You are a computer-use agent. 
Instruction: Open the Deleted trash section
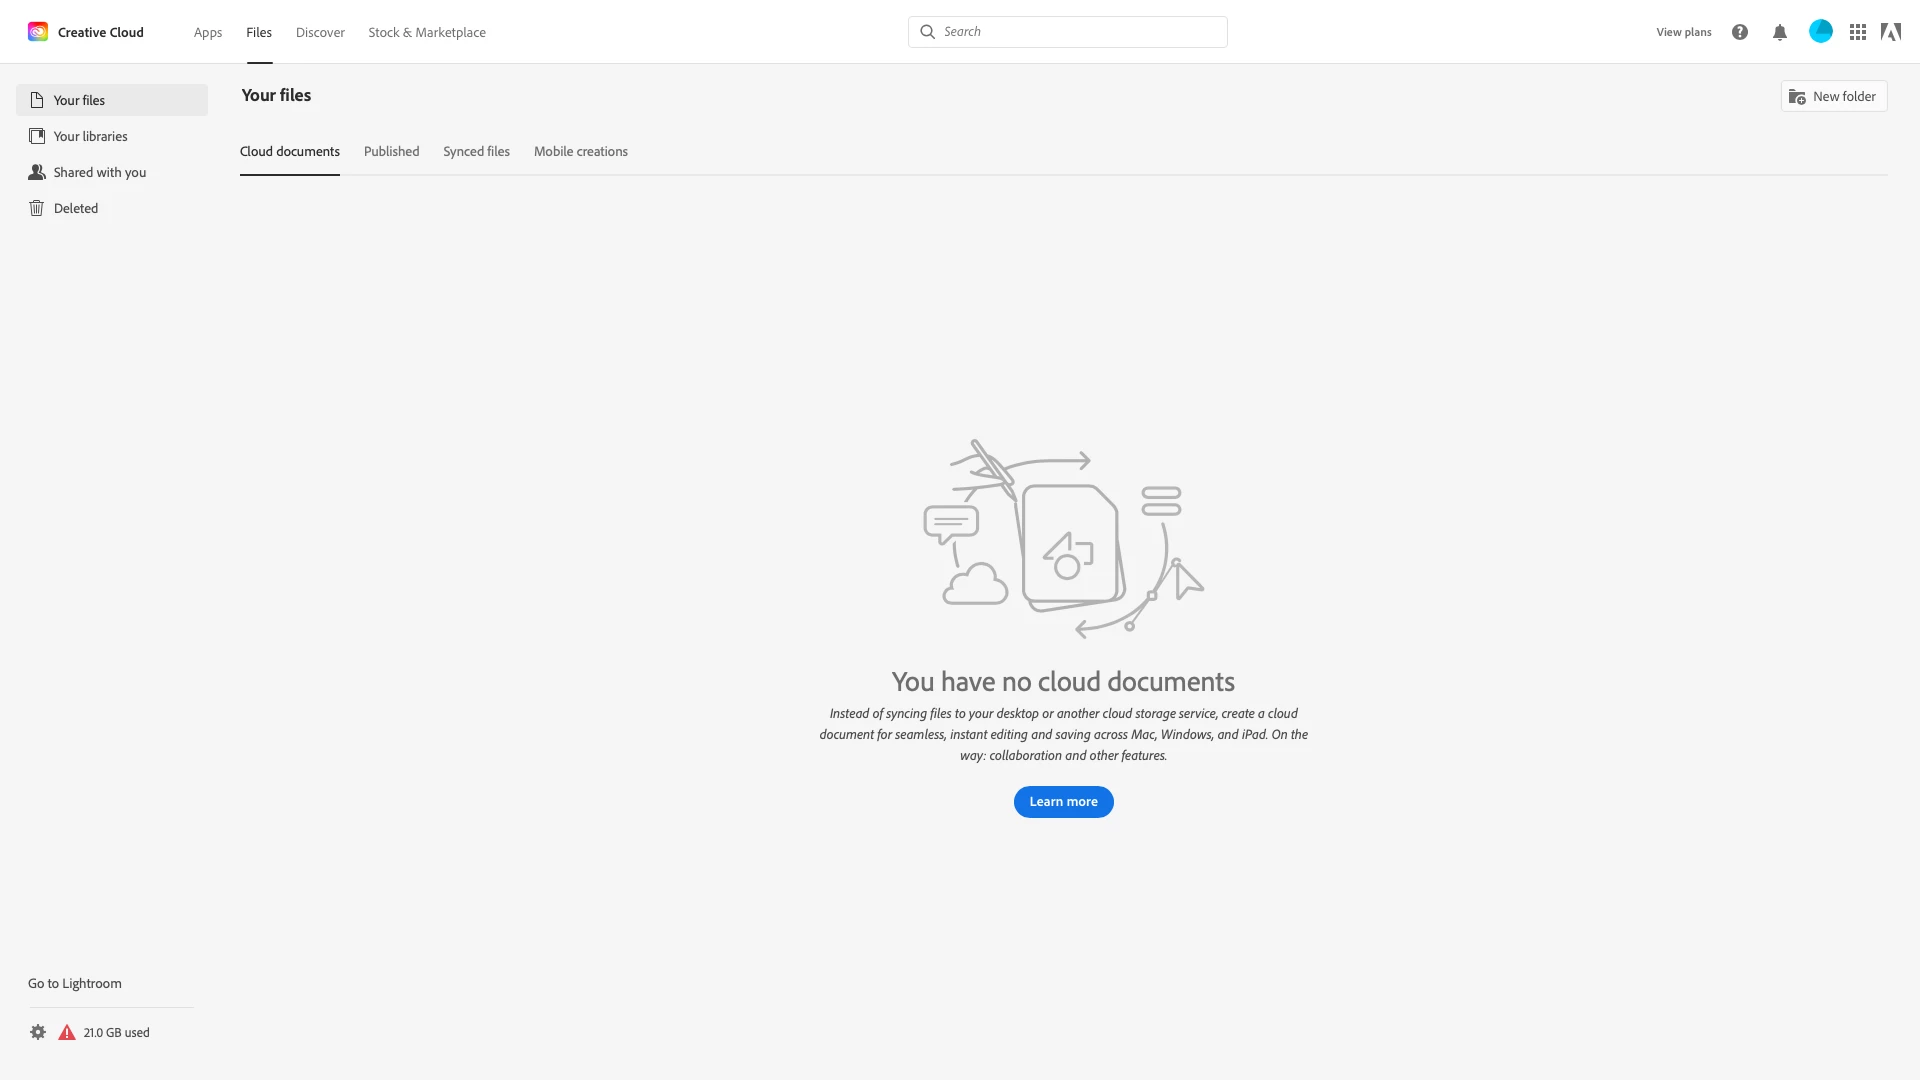(x=76, y=208)
